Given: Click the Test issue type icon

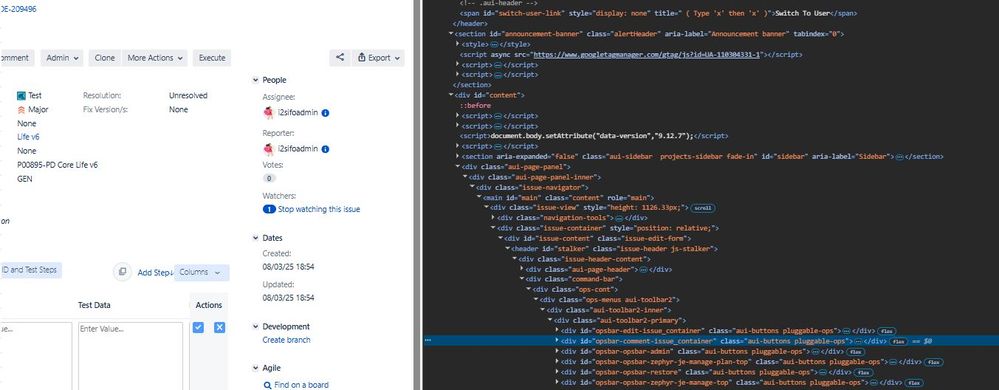Looking at the screenshot, I should pos(21,96).
